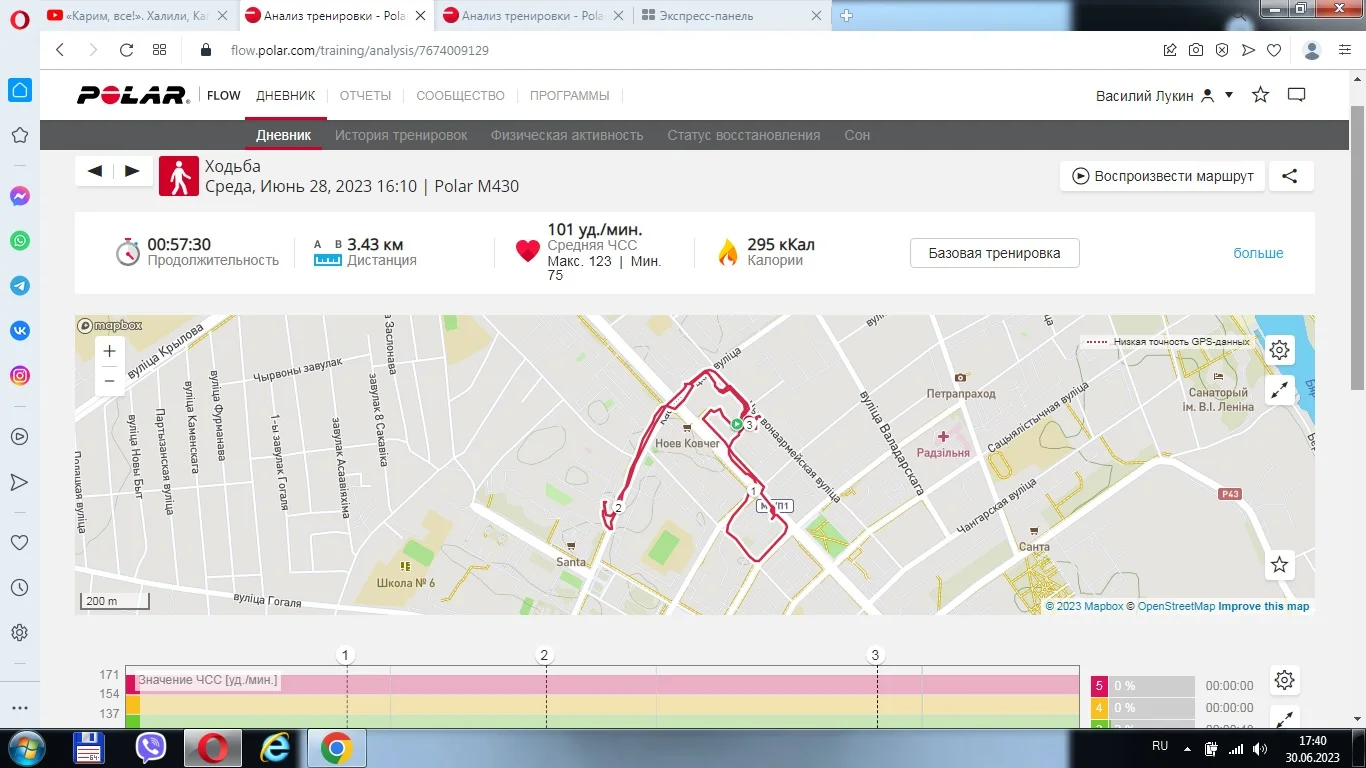The height and width of the screenshot is (768, 1366).
Task: Click the Базовая тренировка button
Action: (x=995, y=253)
